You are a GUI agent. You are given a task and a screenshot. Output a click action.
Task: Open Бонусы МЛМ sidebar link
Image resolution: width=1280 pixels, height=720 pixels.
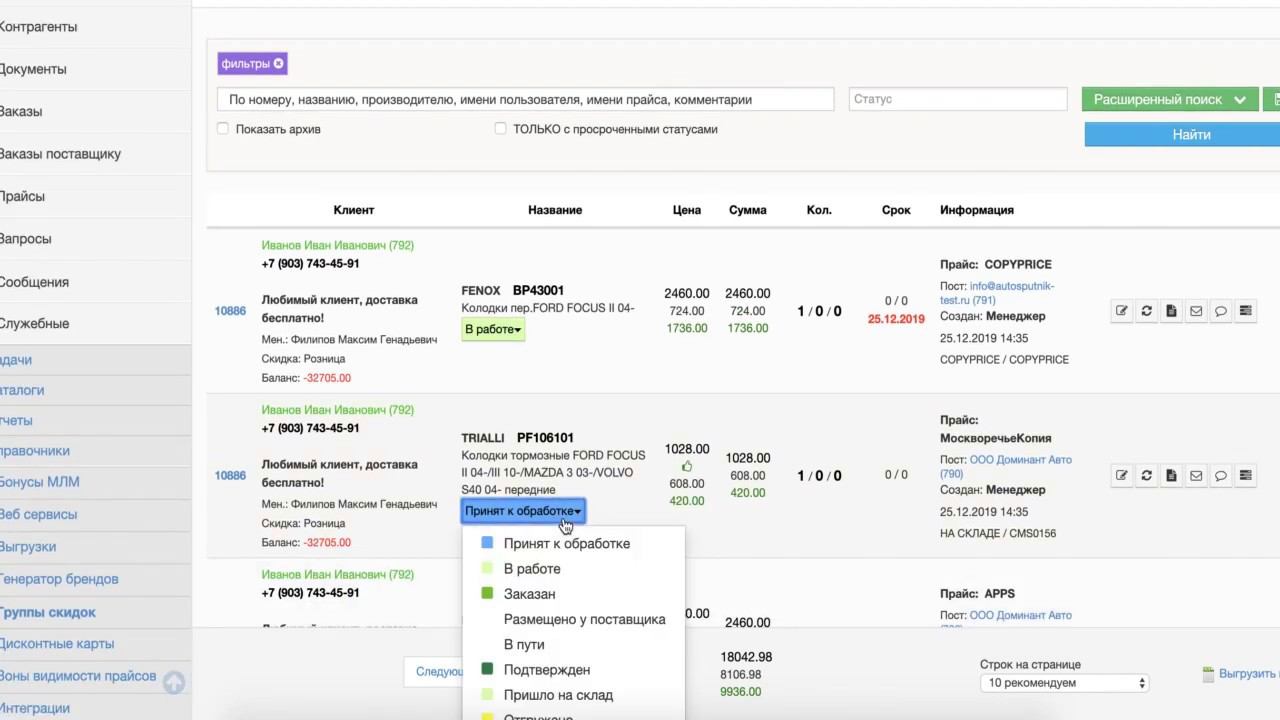click(39, 482)
